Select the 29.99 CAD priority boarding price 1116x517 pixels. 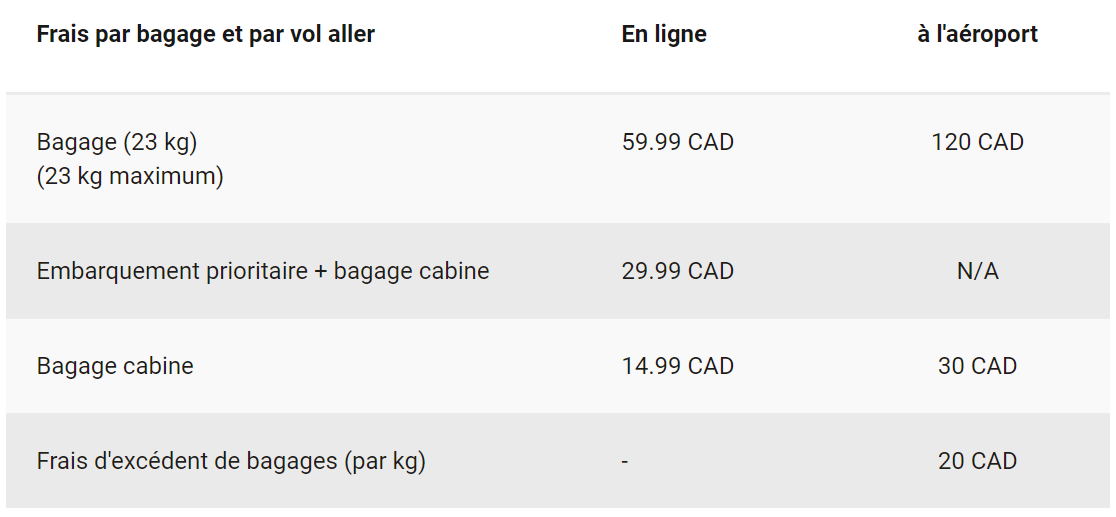pos(677,271)
